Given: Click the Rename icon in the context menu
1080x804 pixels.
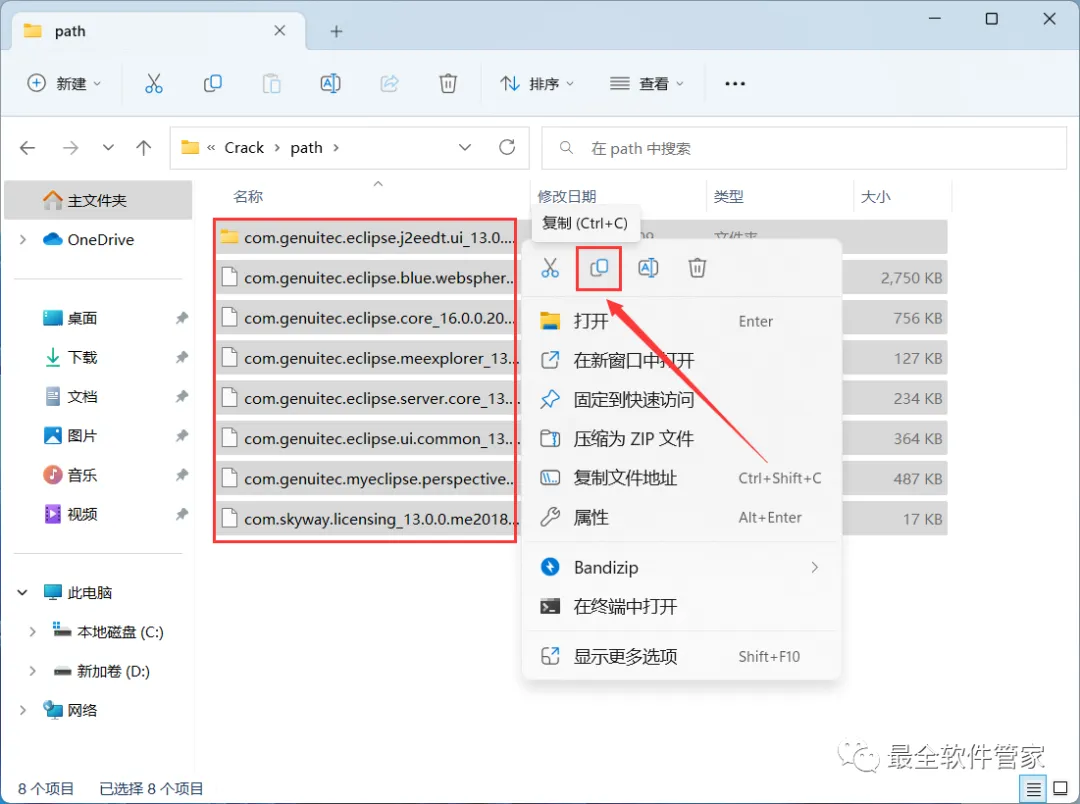Looking at the screenshot, I should (x=648, y=268).
